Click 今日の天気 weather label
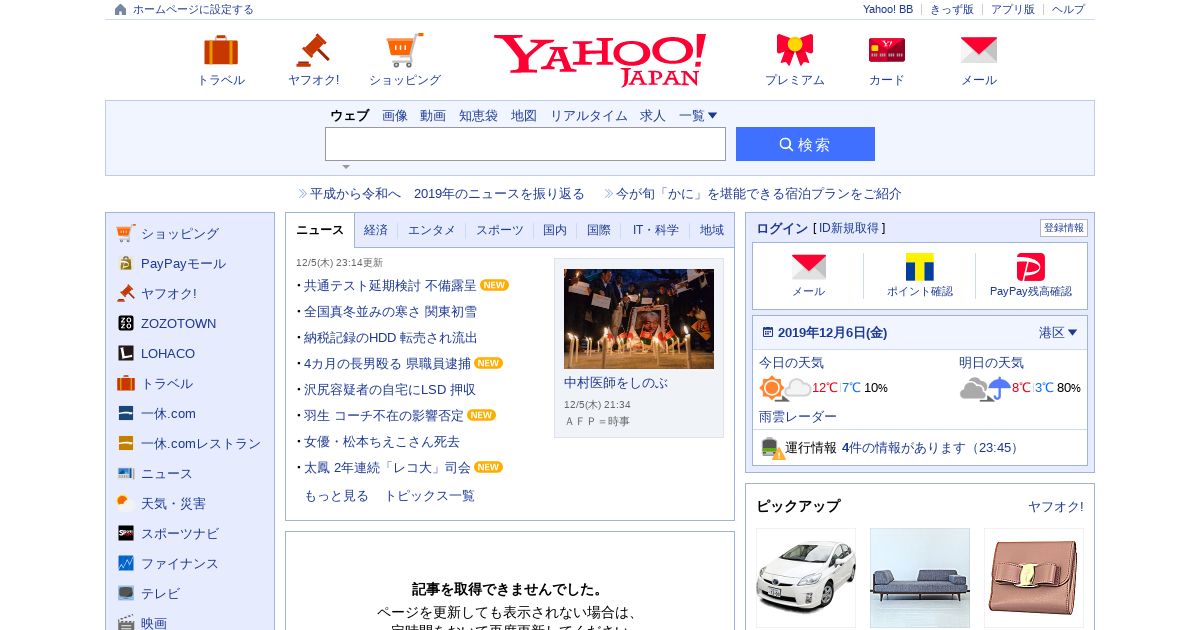 click(x=791, y=362)
